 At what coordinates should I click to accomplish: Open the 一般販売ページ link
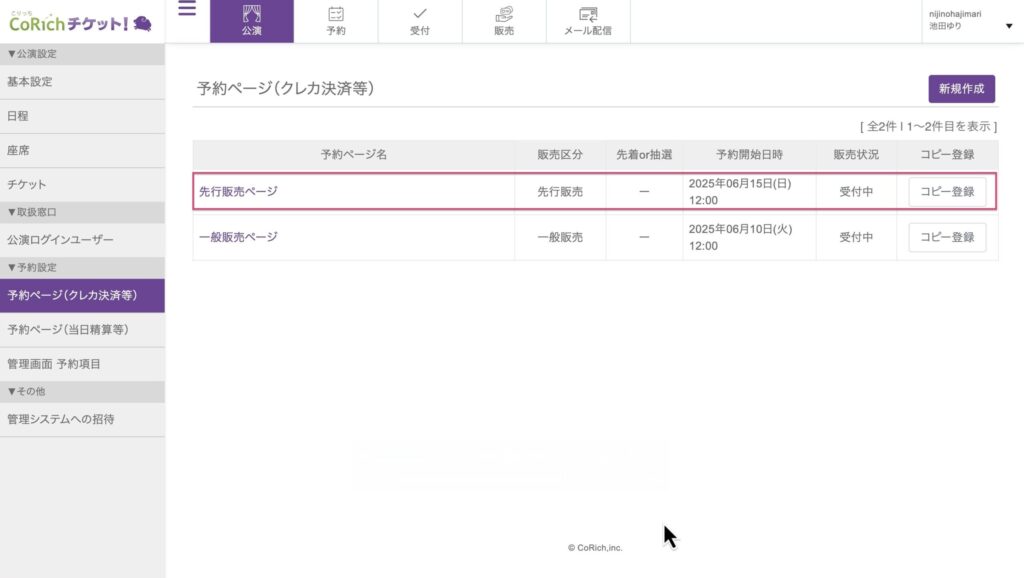(238, 237)
